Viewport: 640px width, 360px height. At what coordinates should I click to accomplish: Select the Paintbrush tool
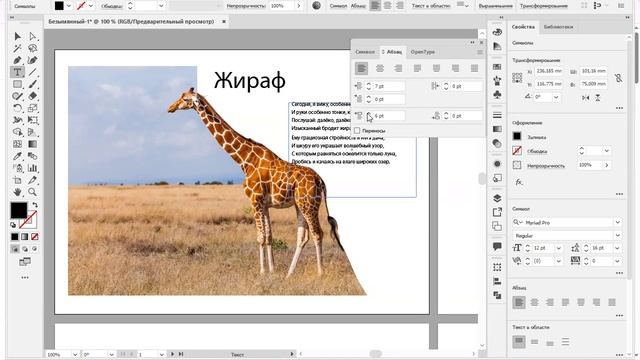(x=33, y=84)
